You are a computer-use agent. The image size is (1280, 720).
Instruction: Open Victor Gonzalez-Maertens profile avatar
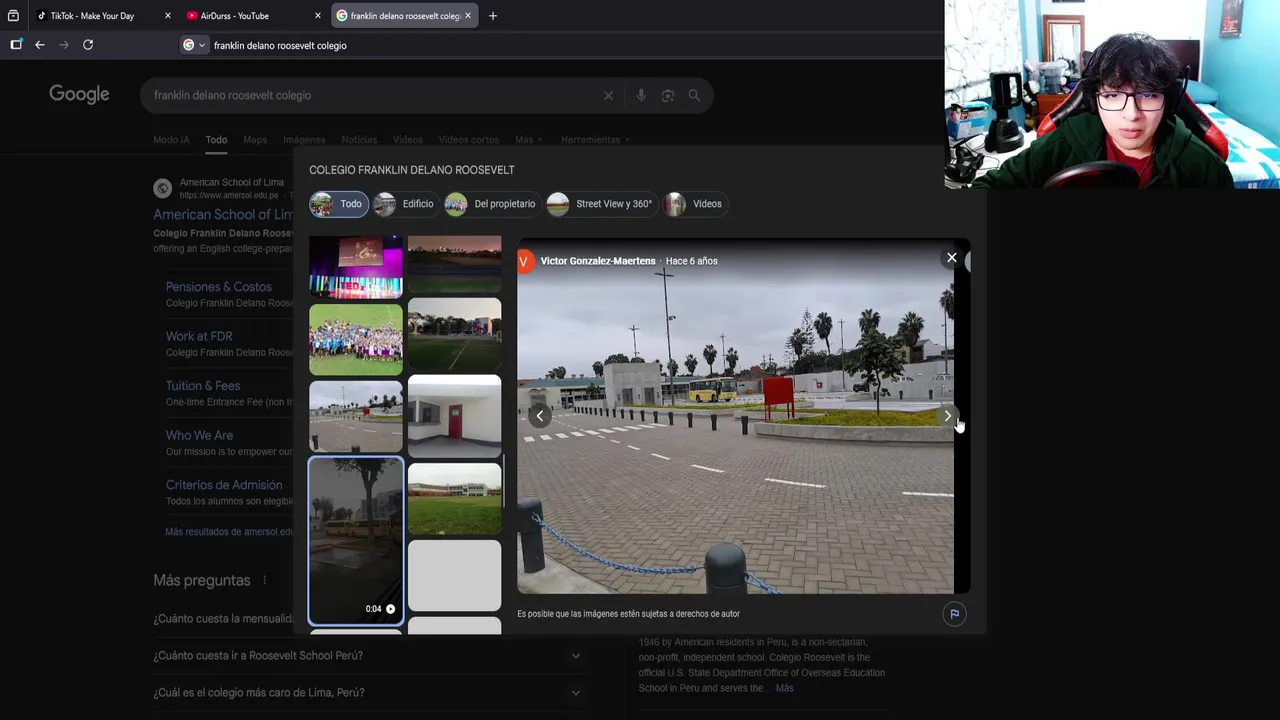click(x=524, y=261)
